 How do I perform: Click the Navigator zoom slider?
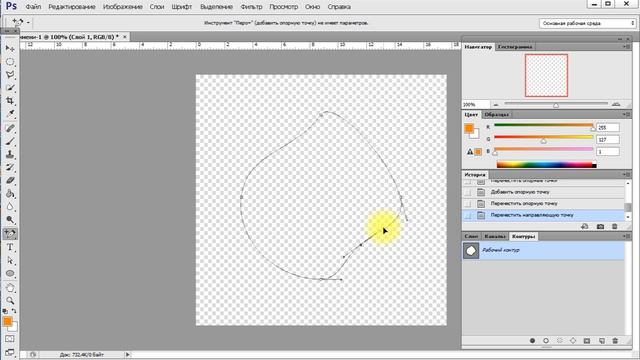(556, 104)
